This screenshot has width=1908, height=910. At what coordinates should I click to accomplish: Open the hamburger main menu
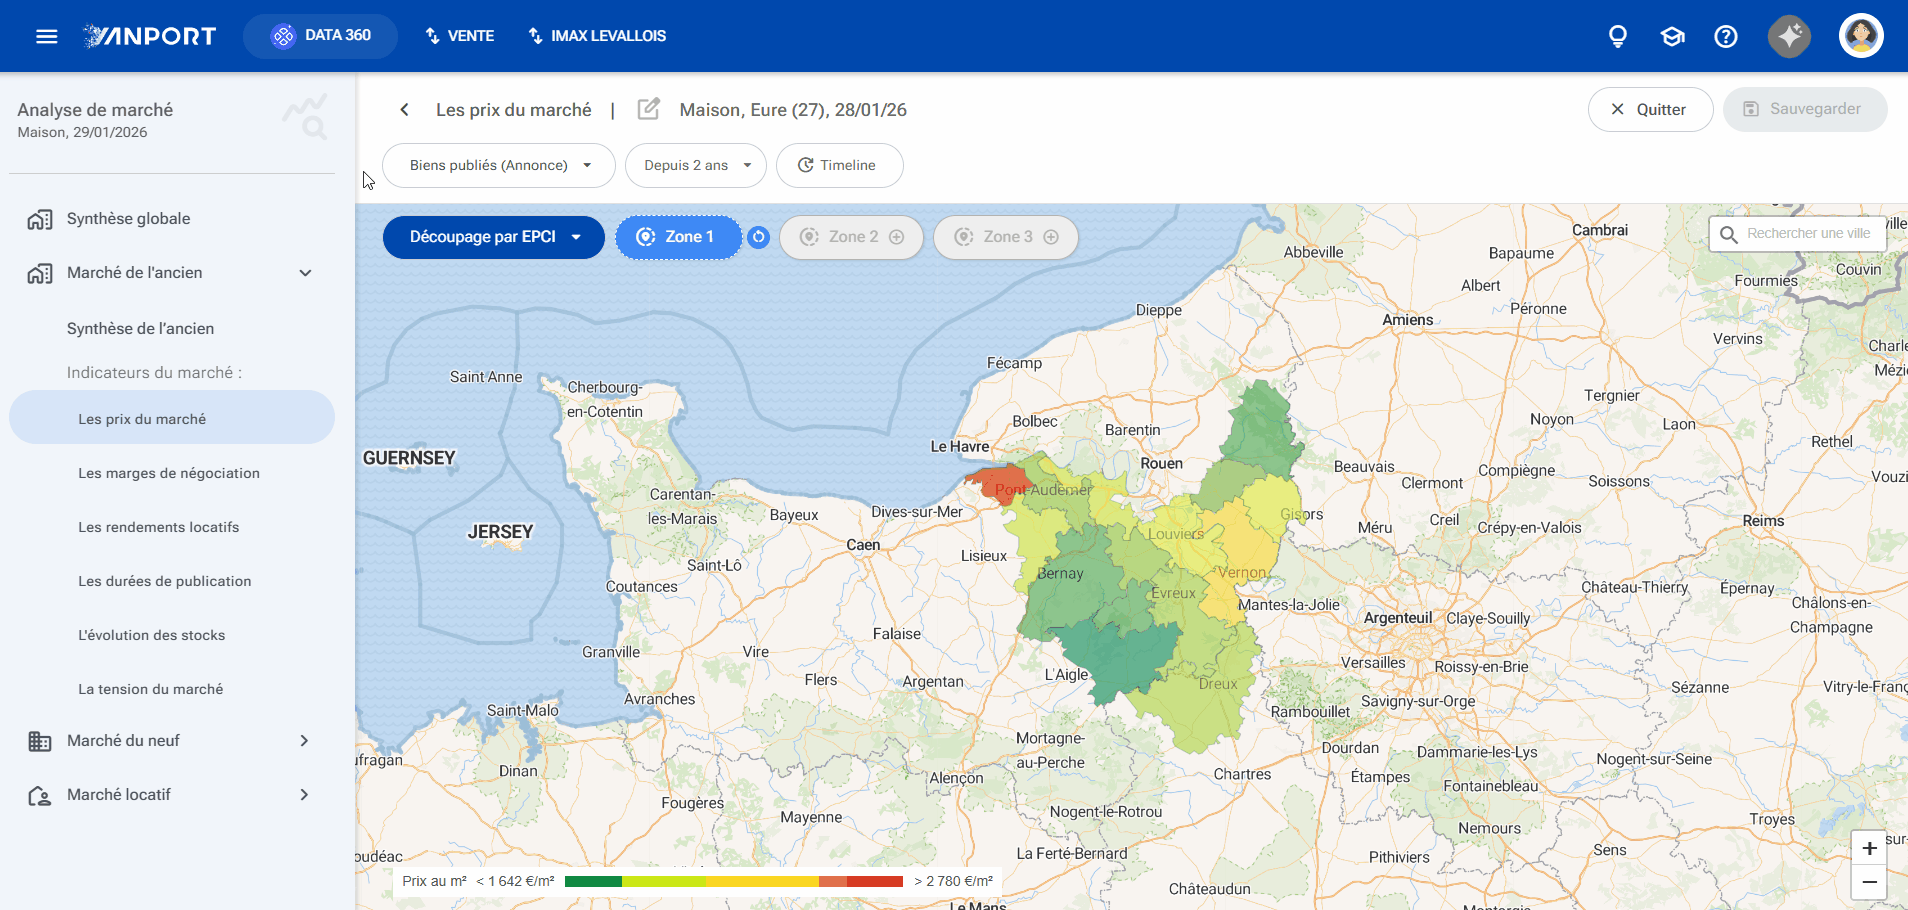pyautogui.click(x=46, y=37)
